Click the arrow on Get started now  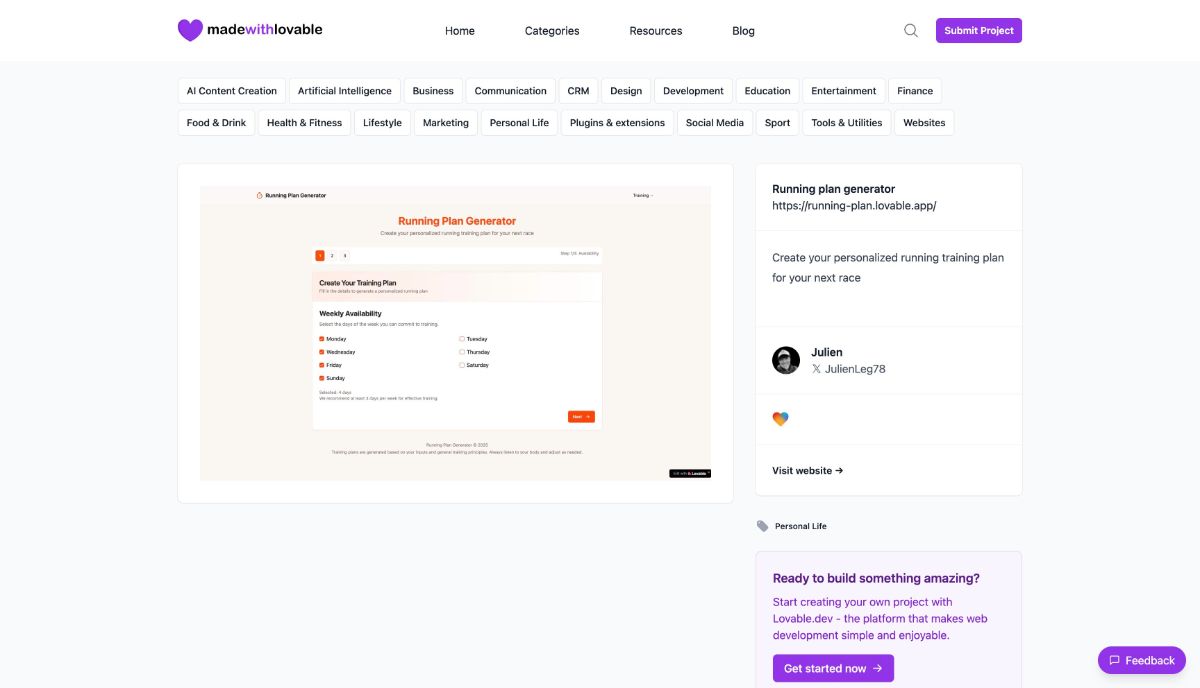point(878,668)
